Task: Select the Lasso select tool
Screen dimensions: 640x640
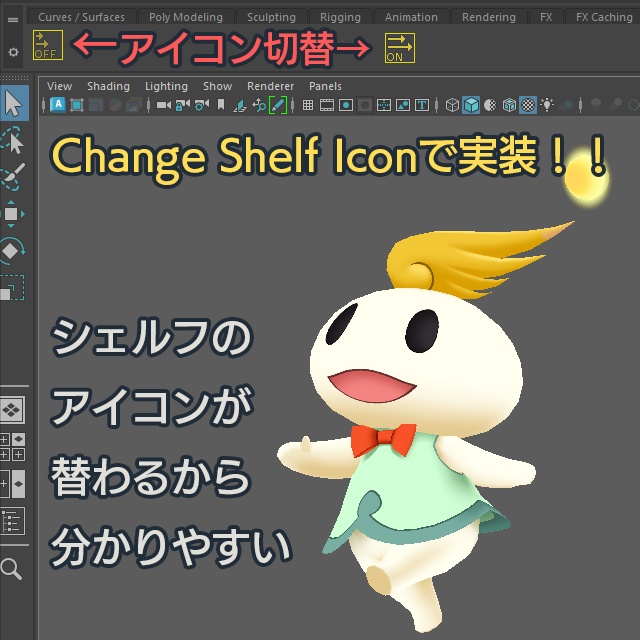Action: click(x=13, y=140)
